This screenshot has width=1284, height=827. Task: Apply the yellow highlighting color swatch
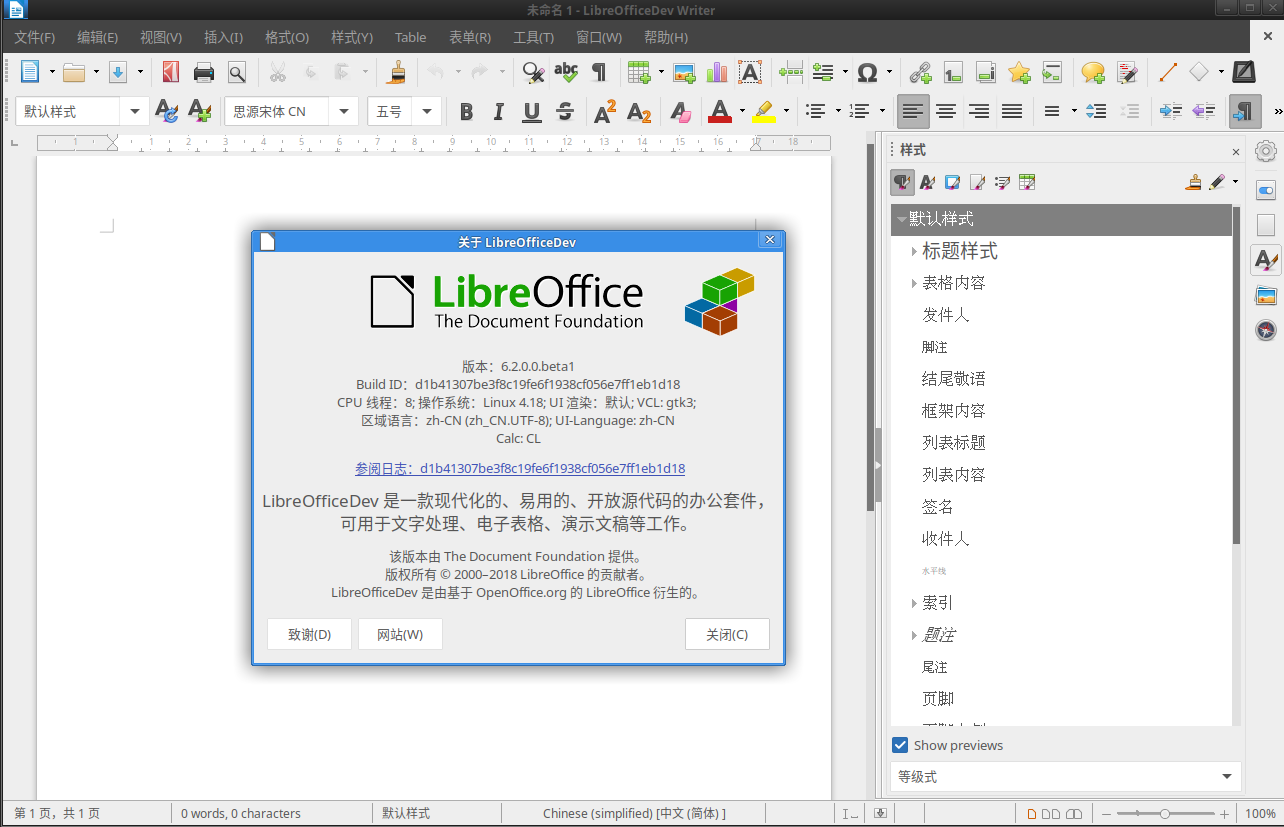764,111
